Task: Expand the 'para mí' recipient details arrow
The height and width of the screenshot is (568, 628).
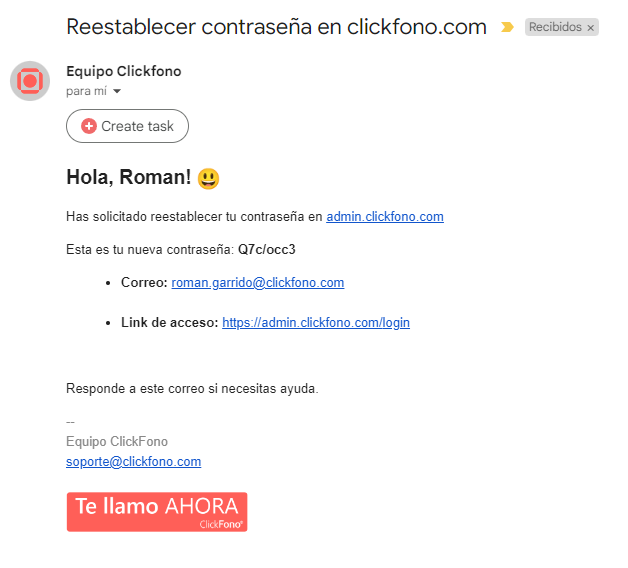Action: click(117, 91)
